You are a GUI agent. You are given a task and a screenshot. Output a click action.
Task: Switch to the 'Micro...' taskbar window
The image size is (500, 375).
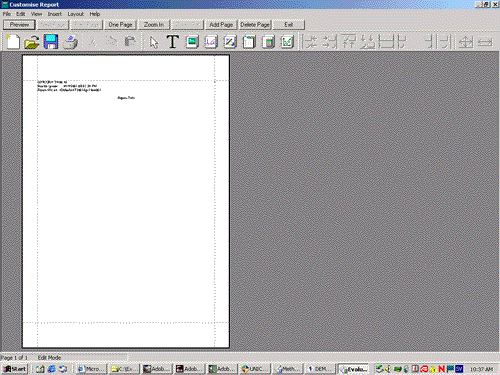click(x=91, y=369)
